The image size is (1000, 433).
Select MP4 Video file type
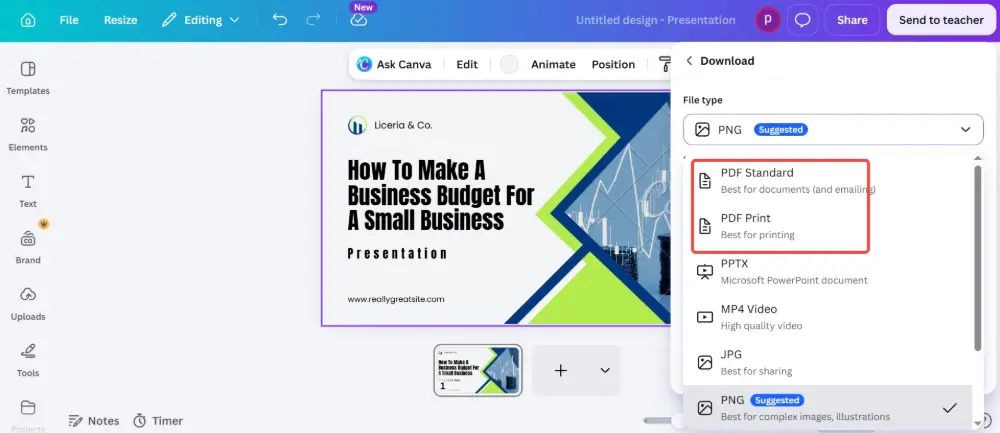click(x=827, y=316)
